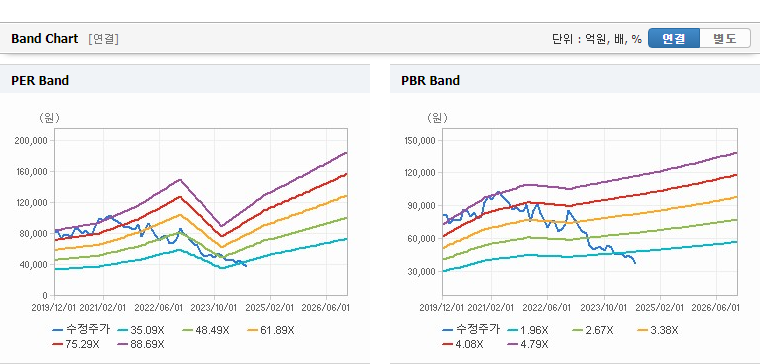
Task: Click the PER Band panel title
Action: (x=40, y=80)
